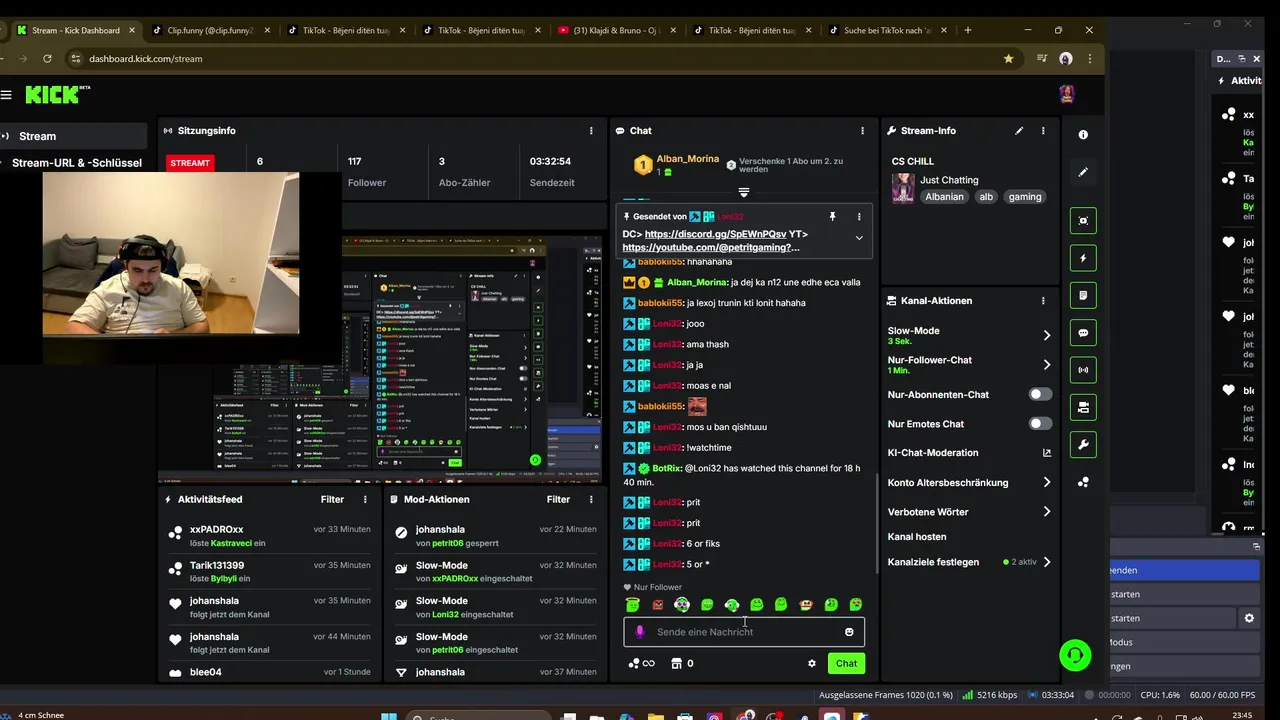Open the Mod-Aktionen panel options menu

591,499
